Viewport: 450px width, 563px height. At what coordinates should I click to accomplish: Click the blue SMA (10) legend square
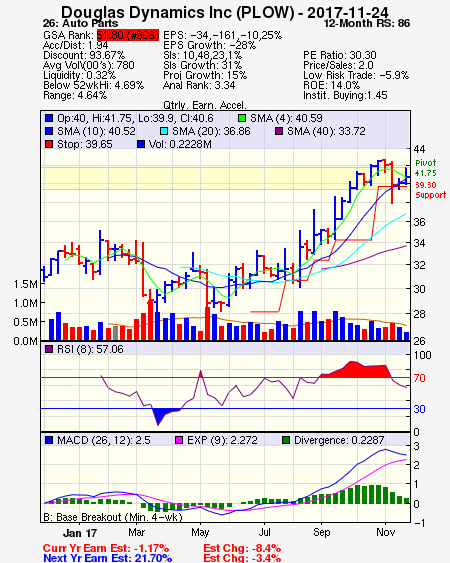(x=49, y=131)
